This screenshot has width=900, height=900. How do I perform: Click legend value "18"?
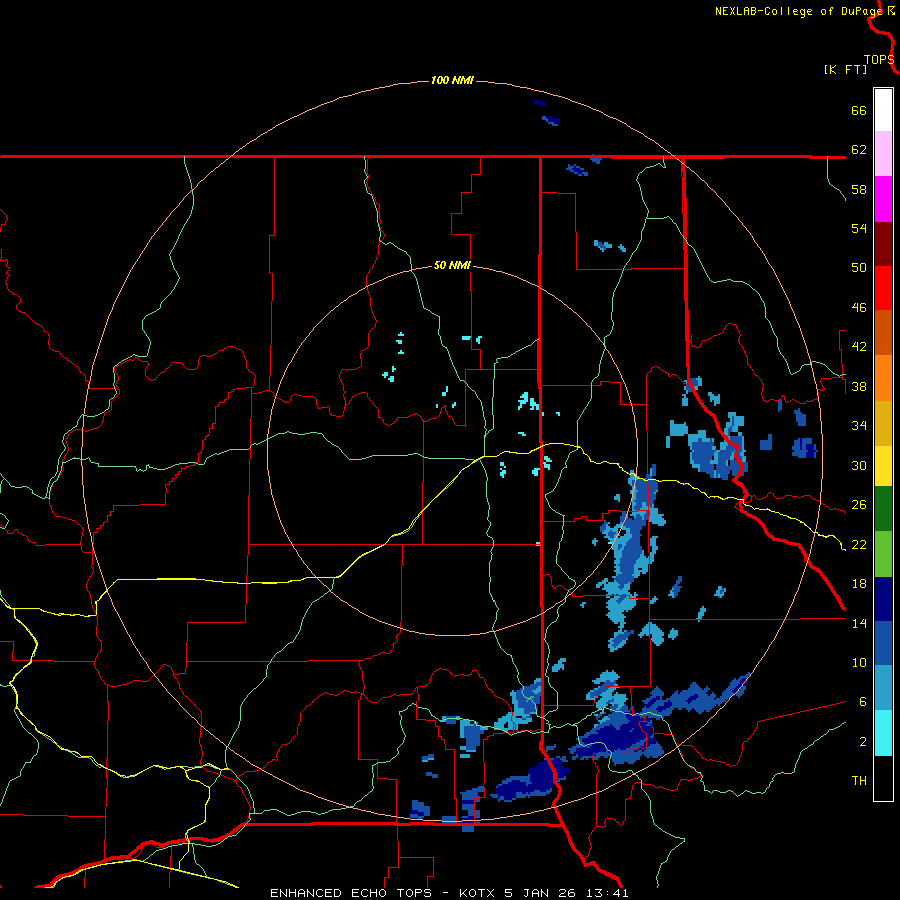point(859,584)
